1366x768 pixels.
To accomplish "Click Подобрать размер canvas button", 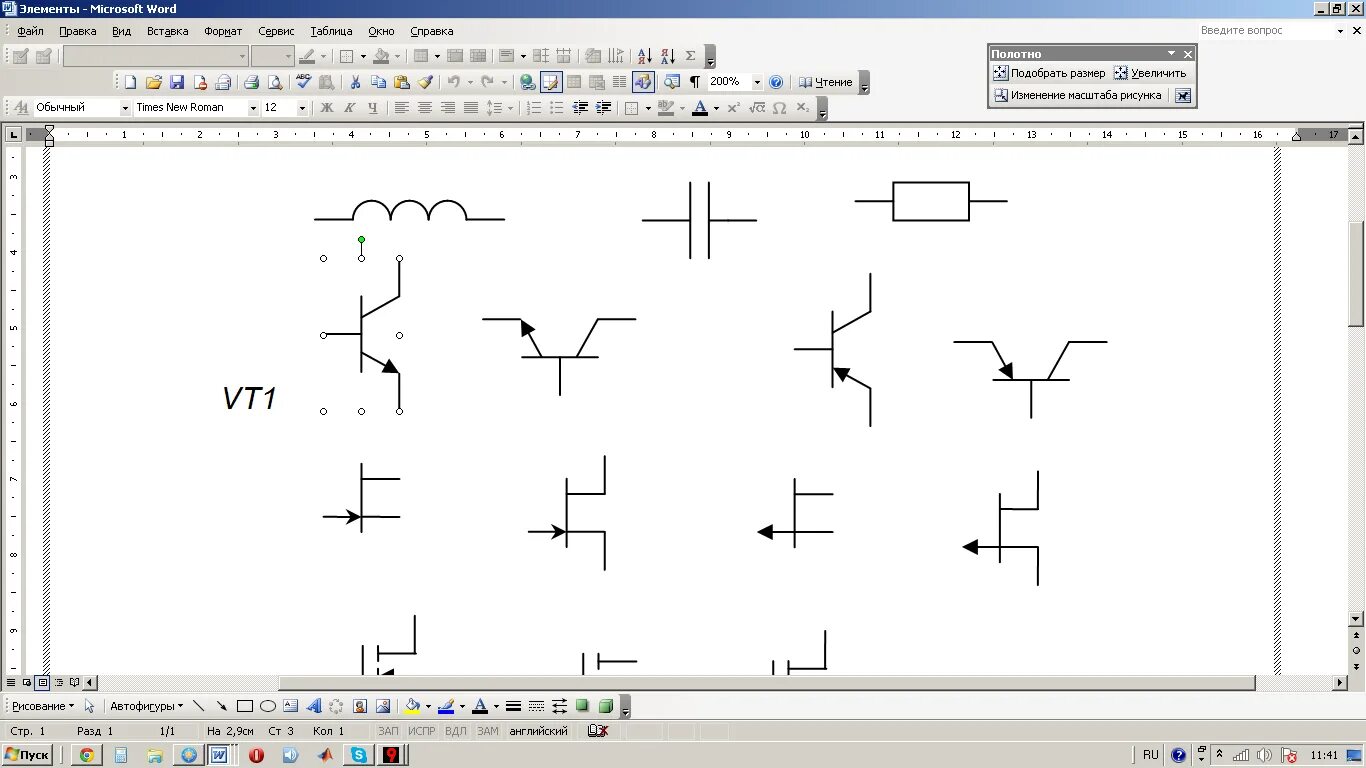I will pyautogui.click(x=1049, y=73).
